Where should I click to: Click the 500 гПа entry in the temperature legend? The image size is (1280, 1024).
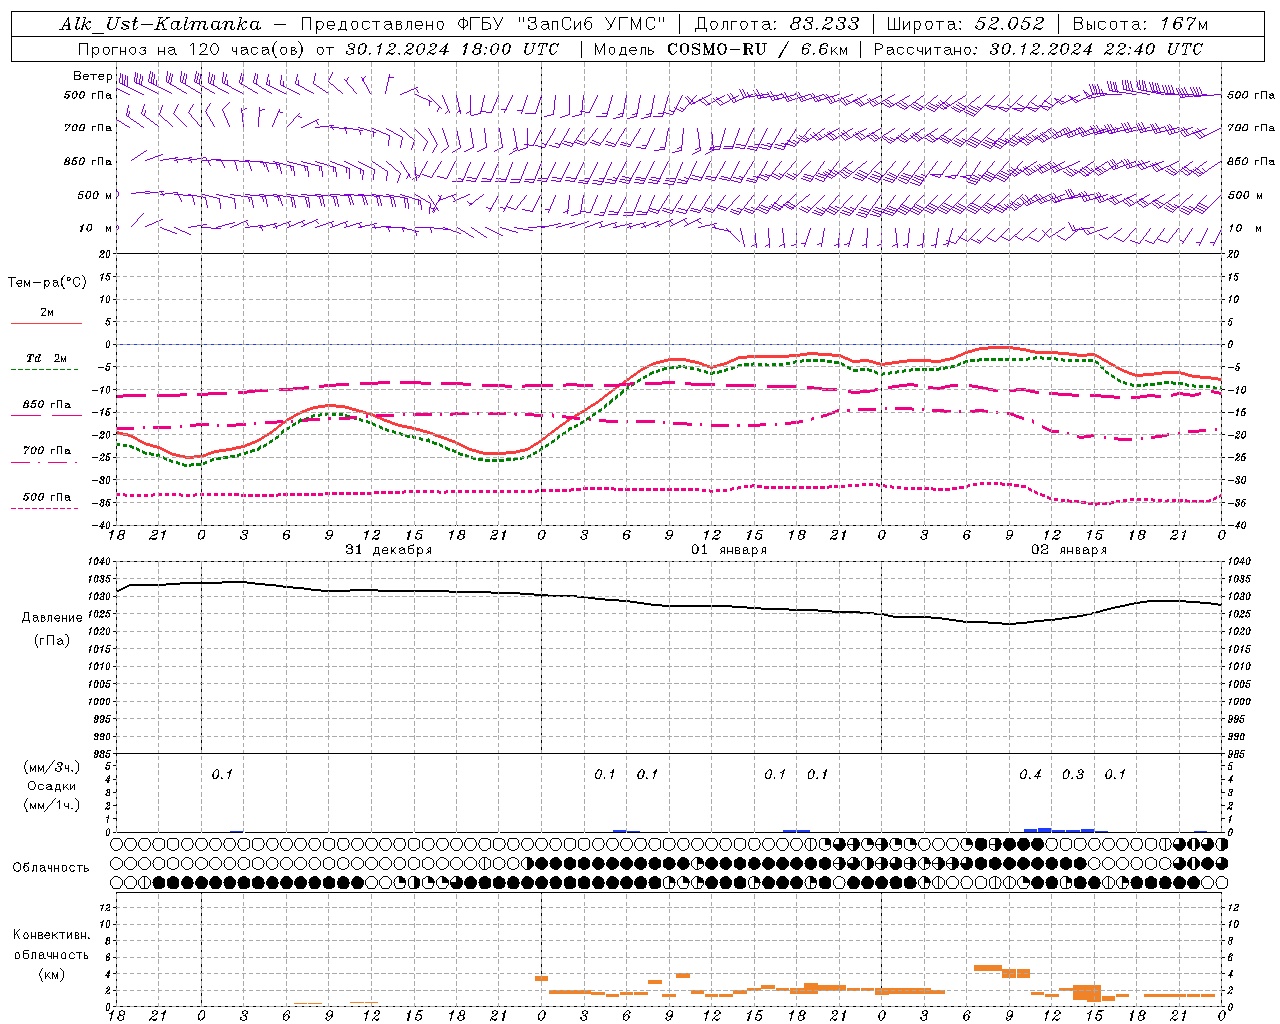[47, 497]
